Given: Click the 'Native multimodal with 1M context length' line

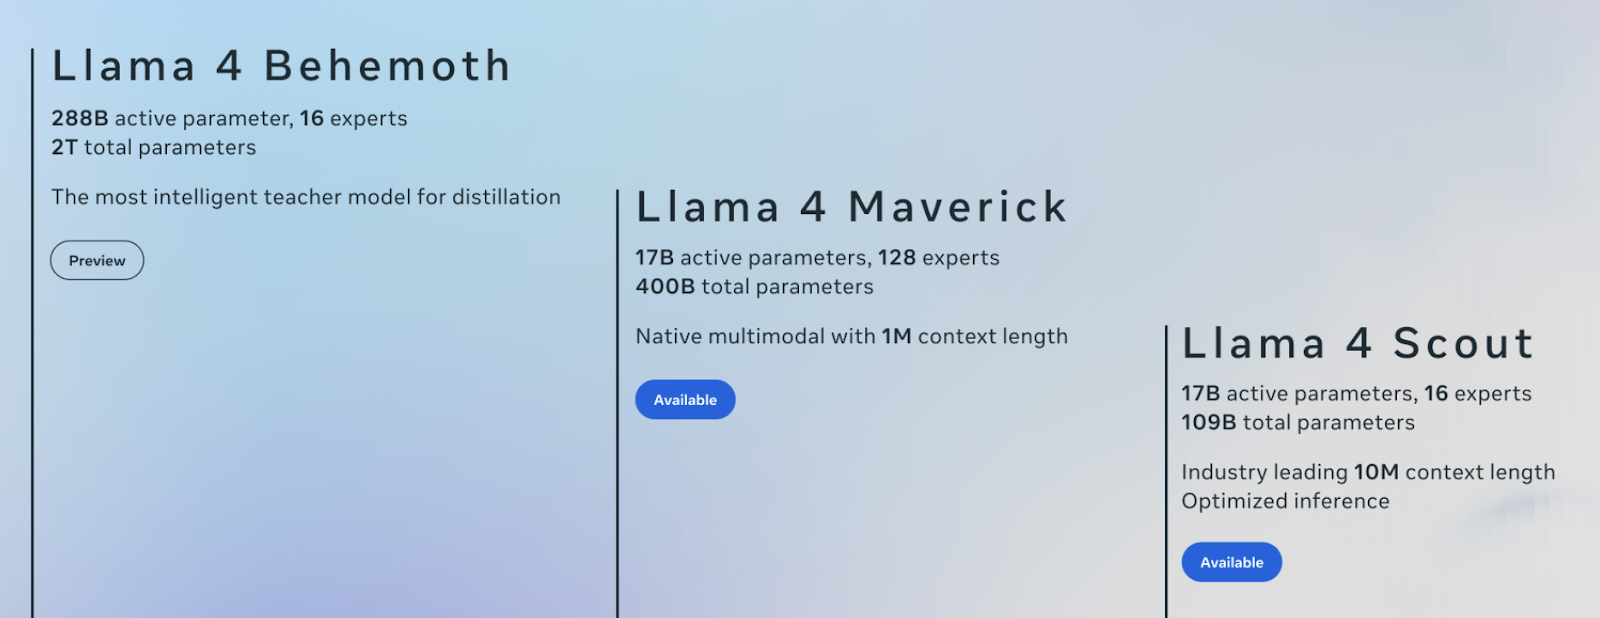Looking at the screenshot, I should pos(852,337).
